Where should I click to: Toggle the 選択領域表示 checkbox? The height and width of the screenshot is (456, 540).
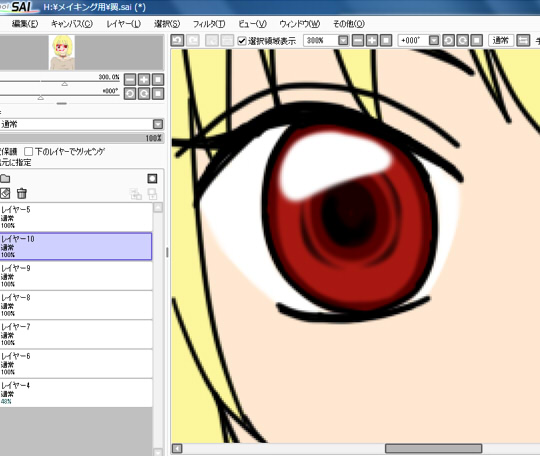242,41
